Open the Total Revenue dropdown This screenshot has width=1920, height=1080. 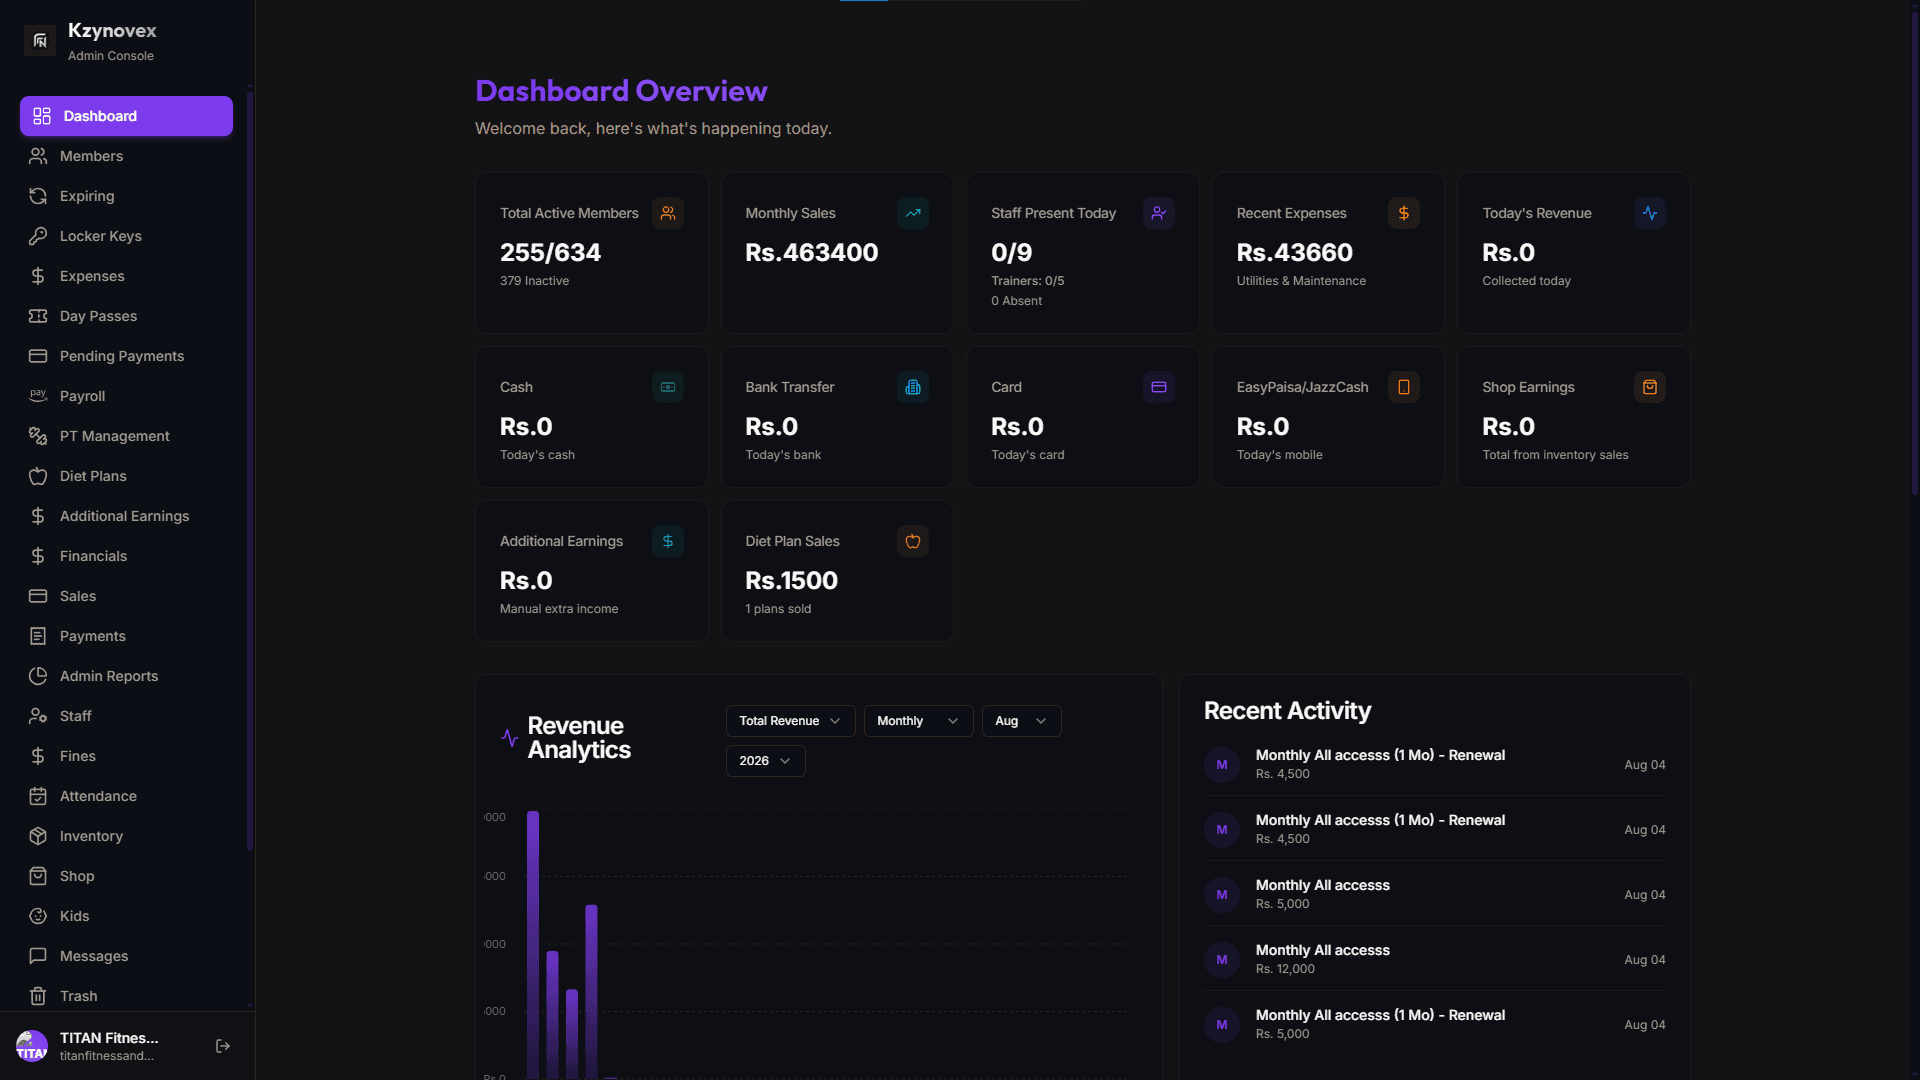(x=790, y=721)
